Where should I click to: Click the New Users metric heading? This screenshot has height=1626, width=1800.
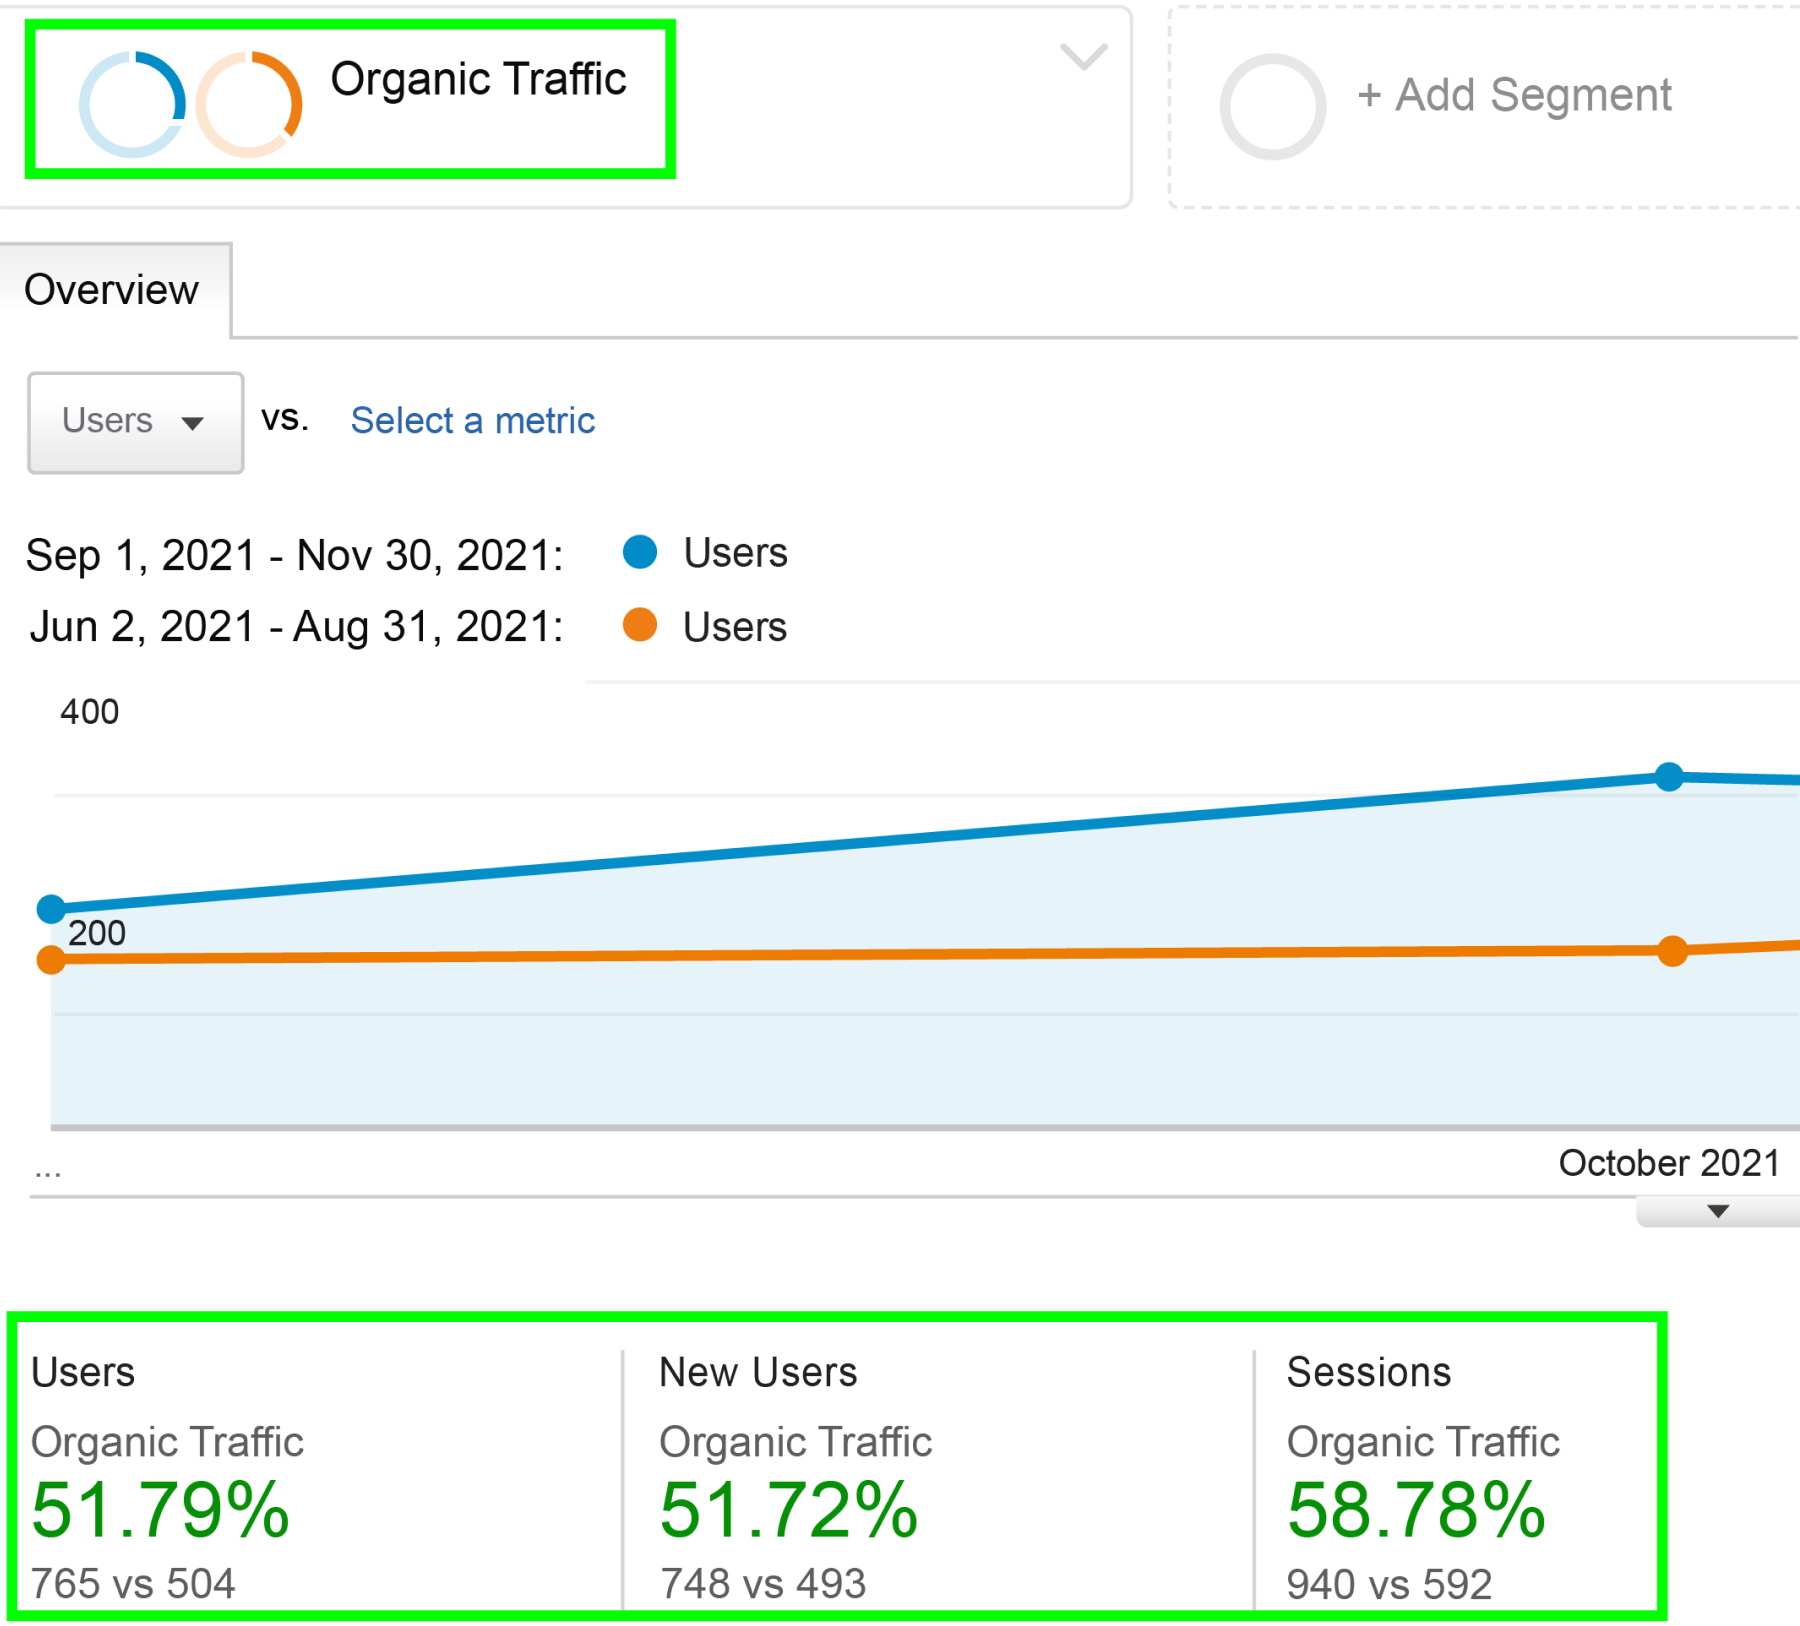pyautogui.click(x=759, y=1372)
